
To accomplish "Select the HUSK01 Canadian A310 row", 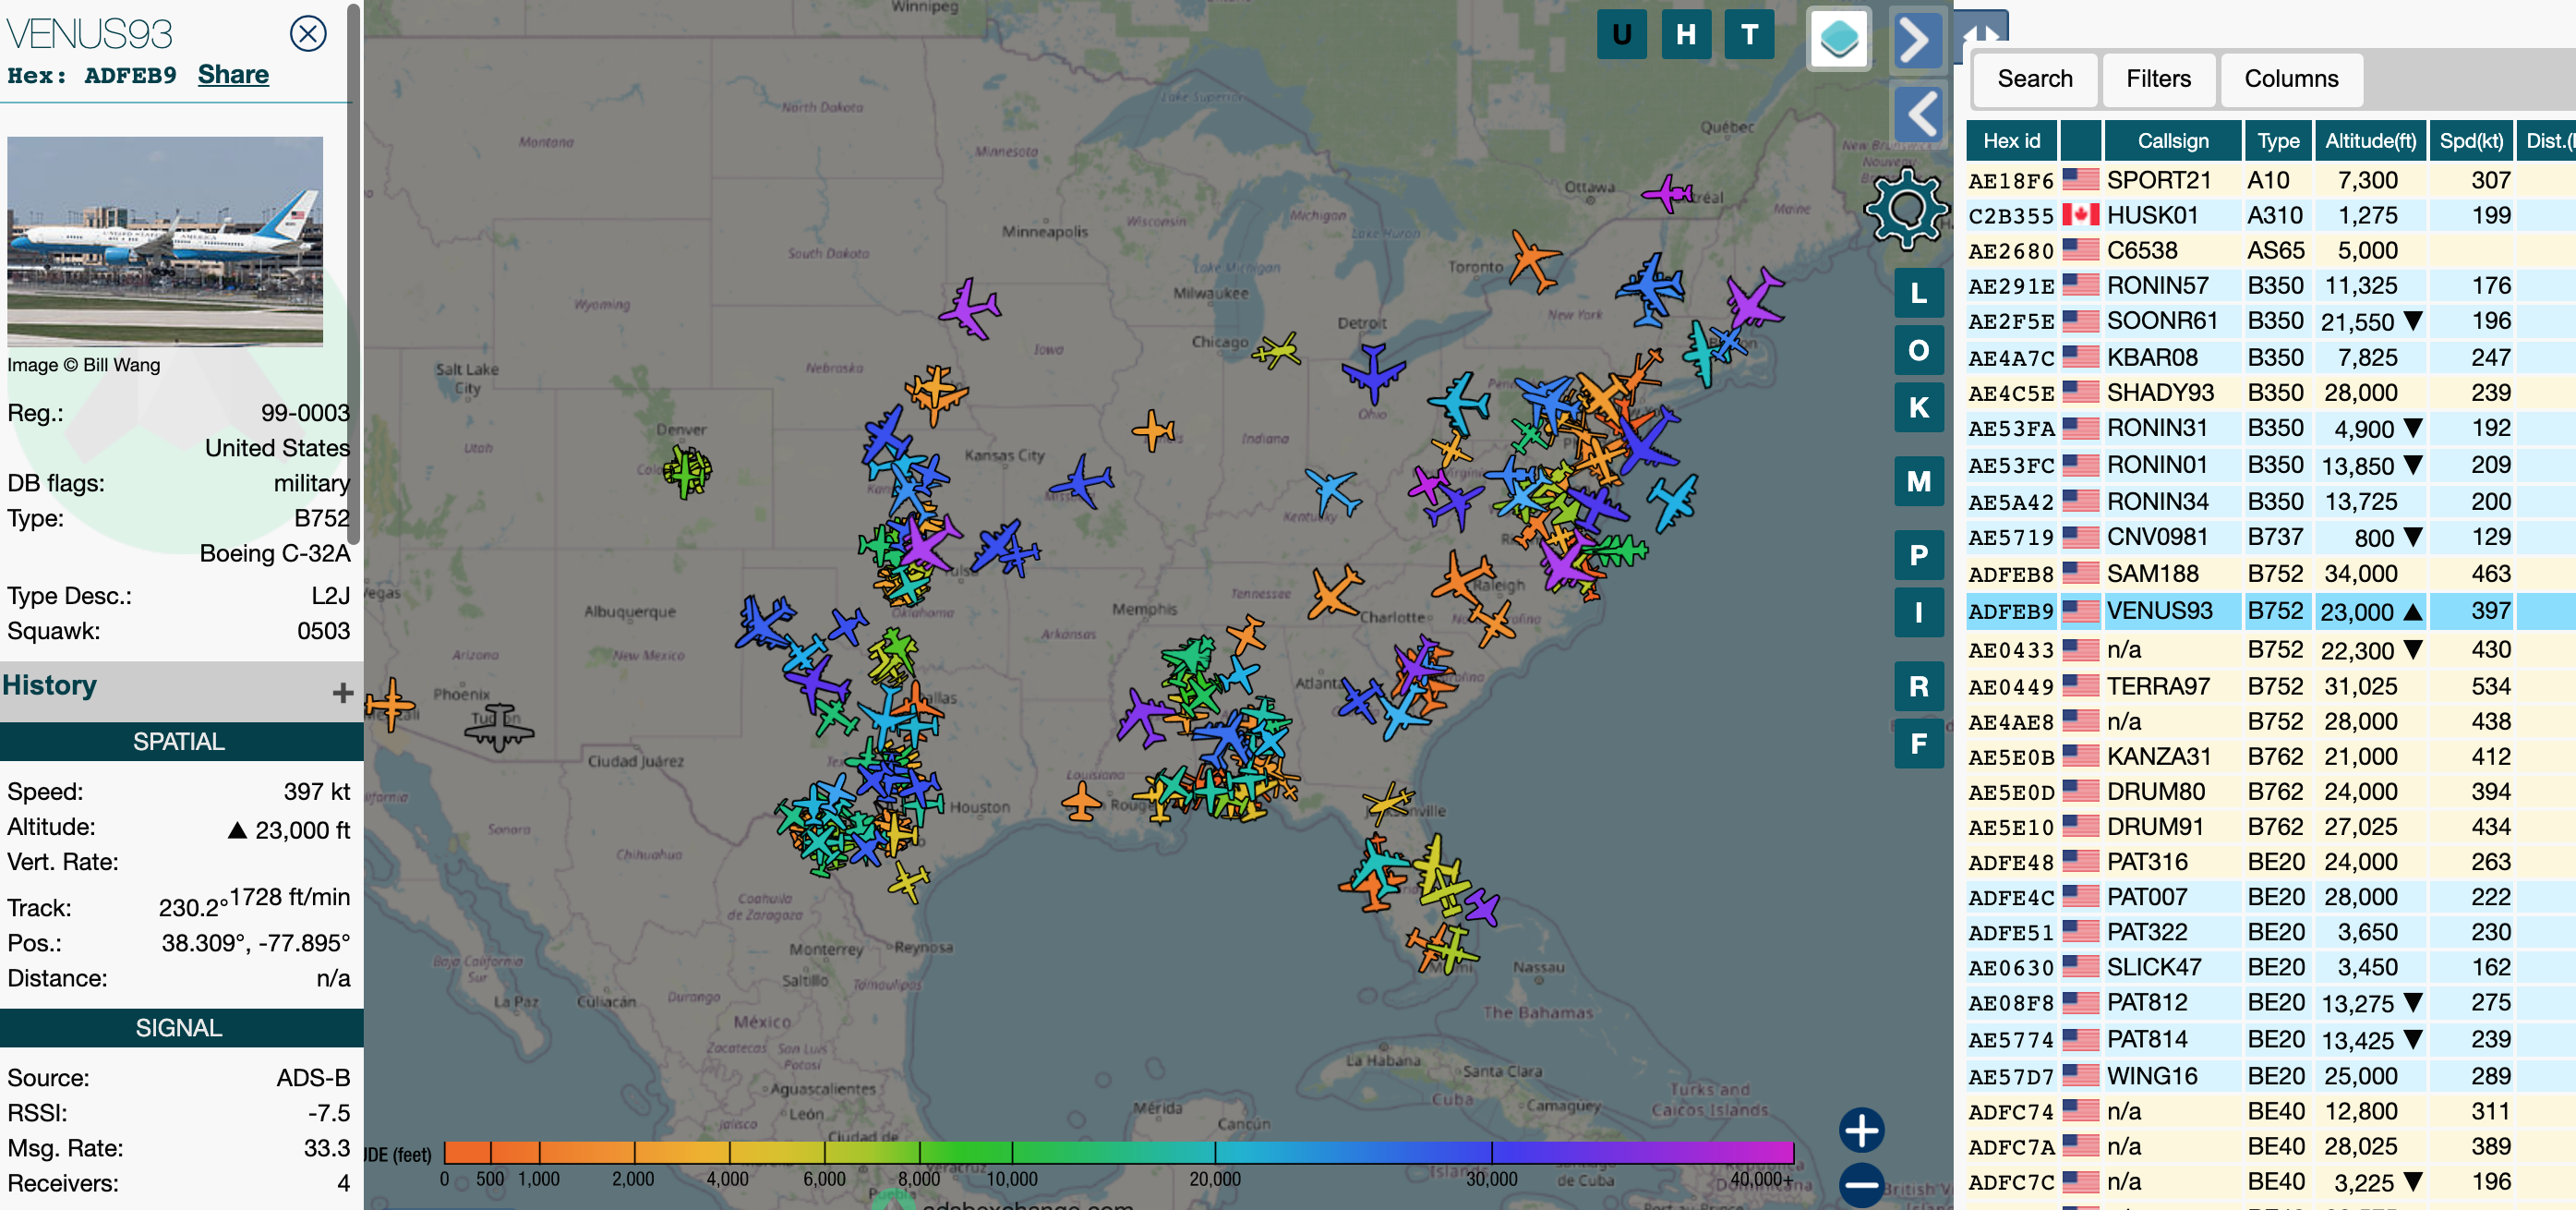I will [x=2270, y=215].
